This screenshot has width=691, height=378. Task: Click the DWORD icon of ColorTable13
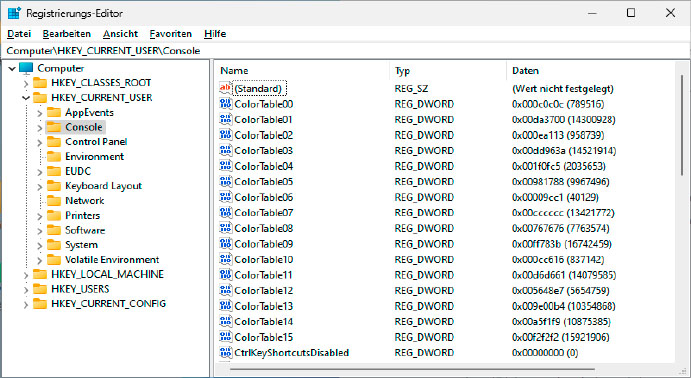(225, 306)
